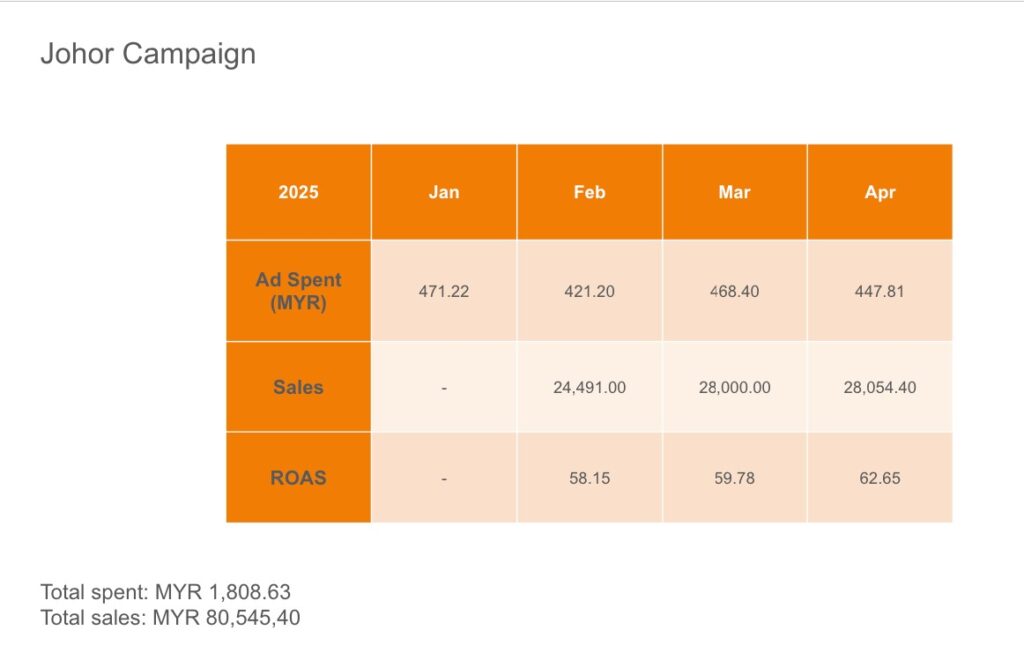
Task: Select the Jan column header
Action: coord(444,192)
